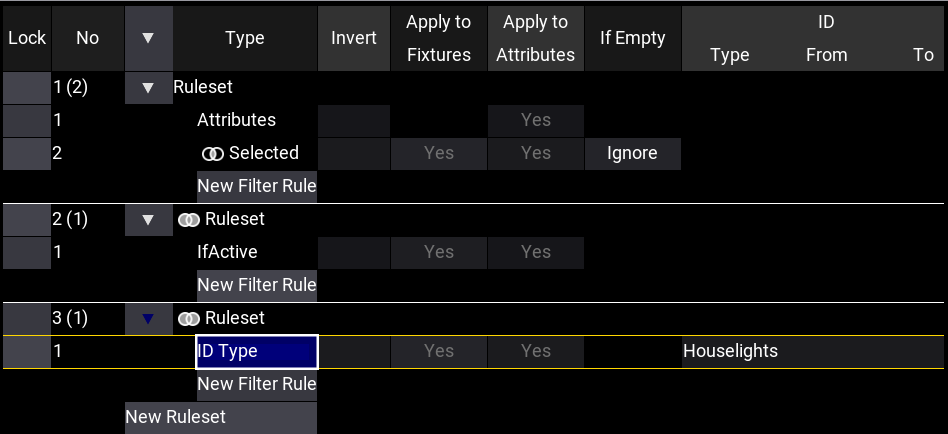Click the Invert column header

[x=354, y=38]
